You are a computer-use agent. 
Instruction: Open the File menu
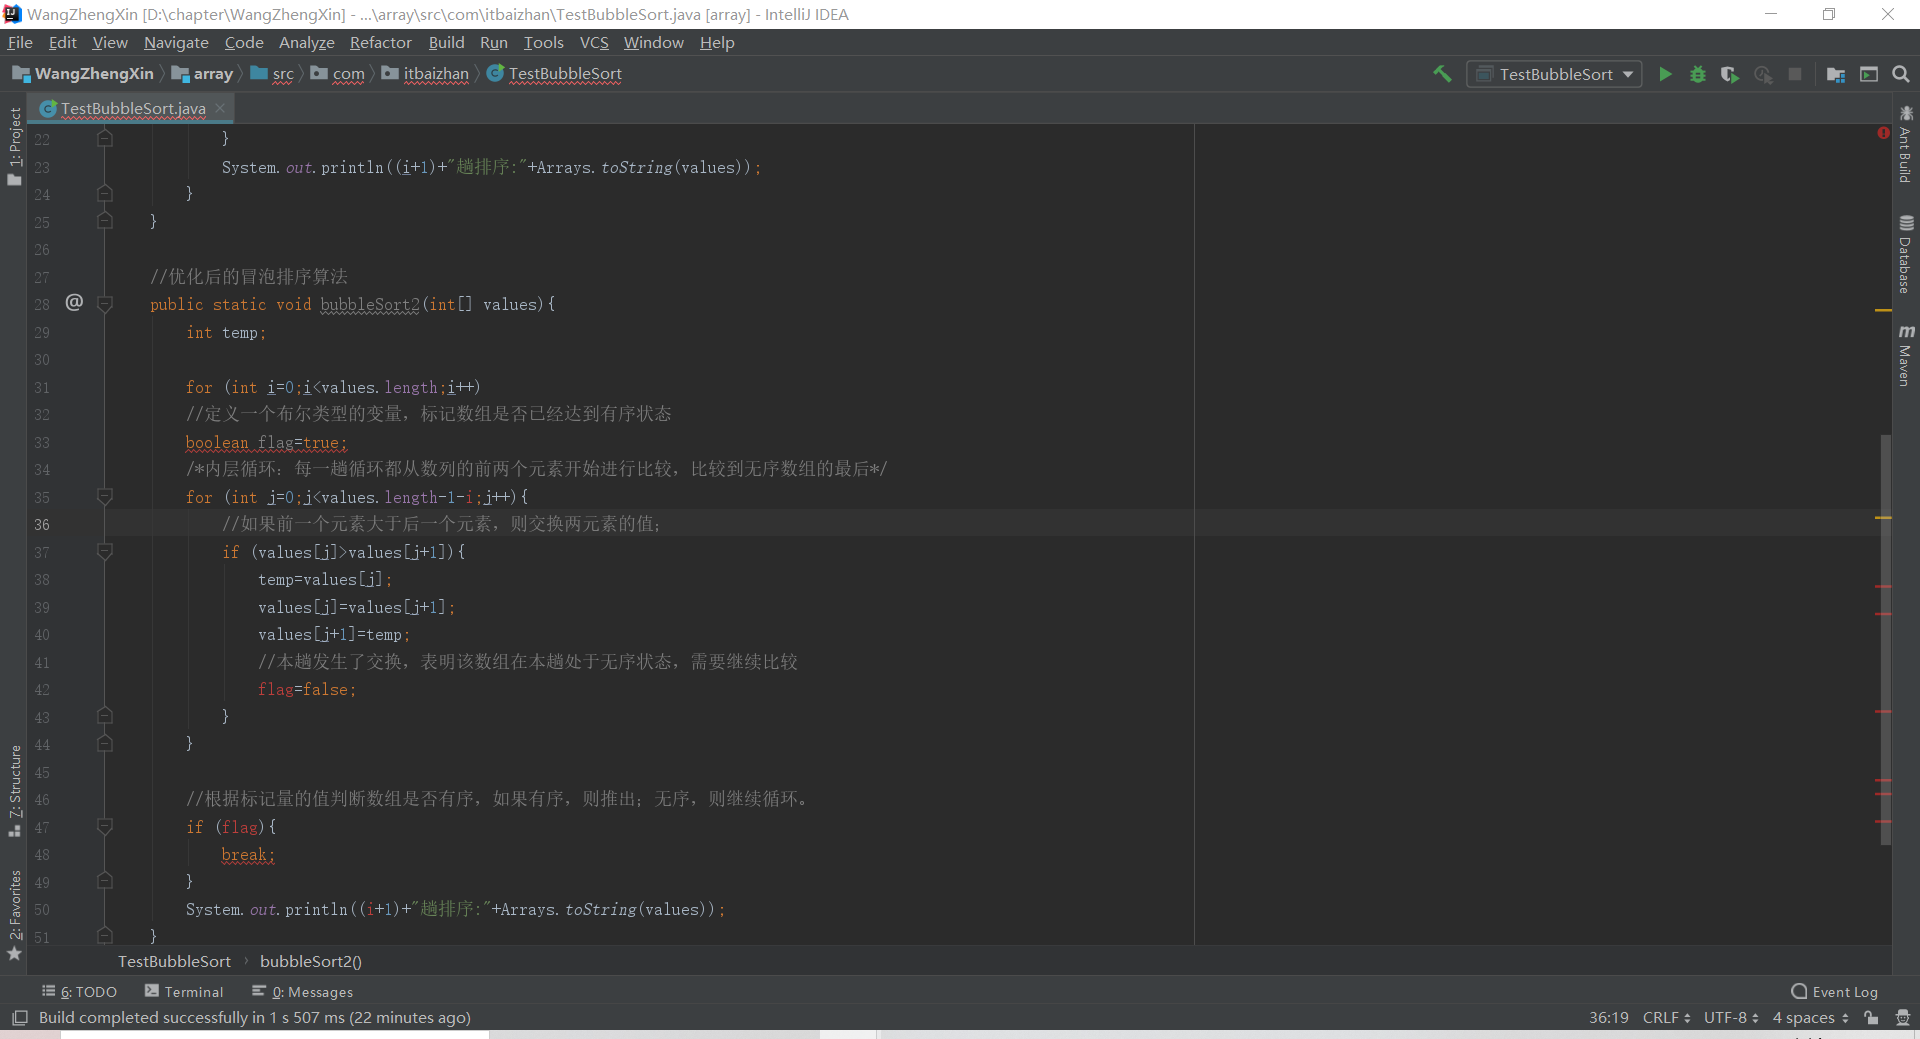(20, 42)
